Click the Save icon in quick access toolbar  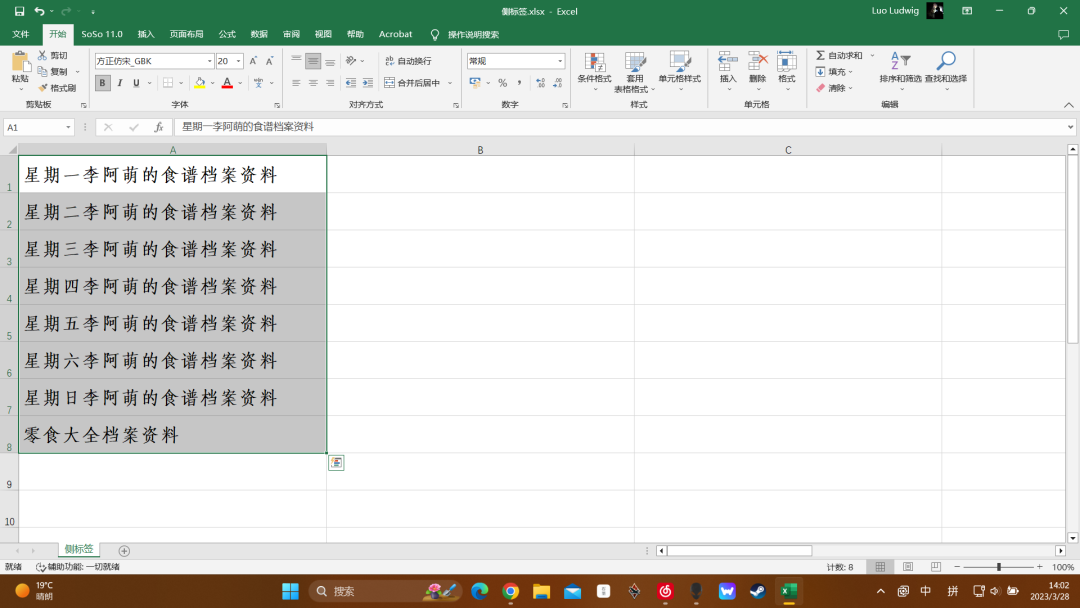pyautogui.click(x=19, y=11)
